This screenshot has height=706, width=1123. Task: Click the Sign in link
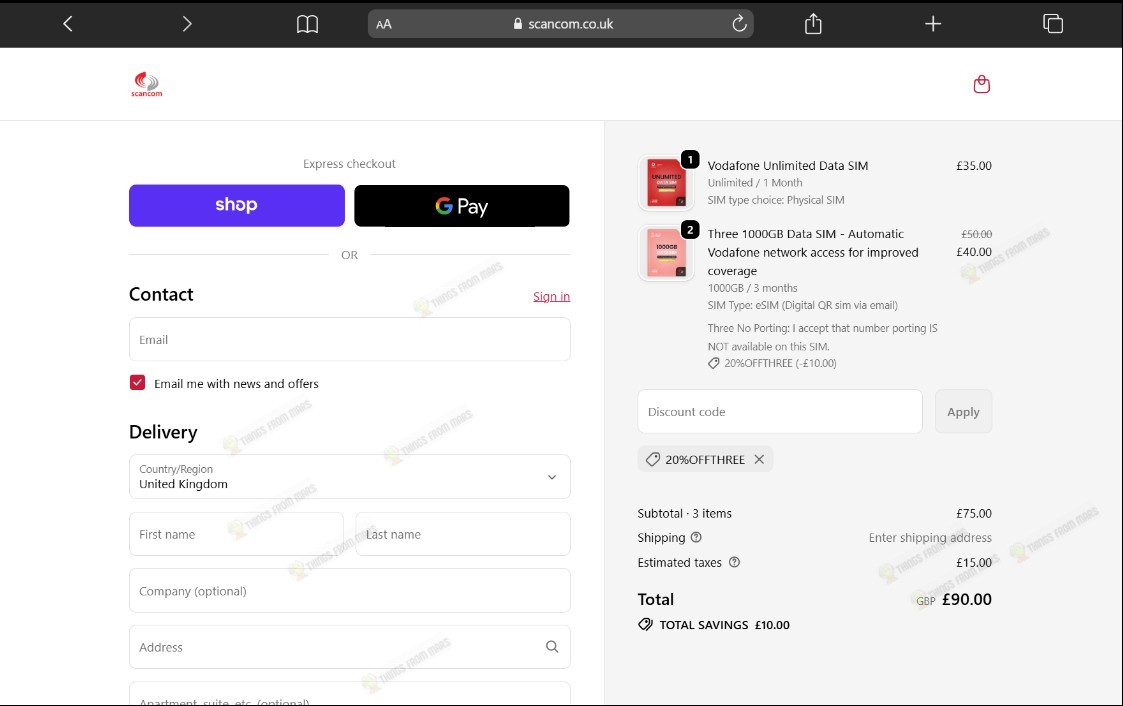[551, 296]
